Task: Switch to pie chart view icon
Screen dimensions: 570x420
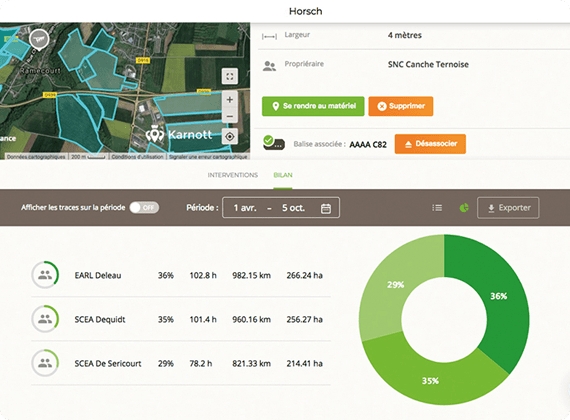Action: point(464,208)
